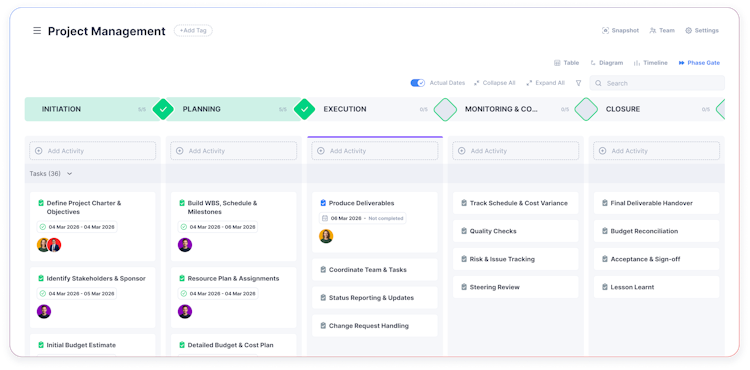750x370 pixels.
Task: Click the Team people icon
Action: click(x=652, y=31)
